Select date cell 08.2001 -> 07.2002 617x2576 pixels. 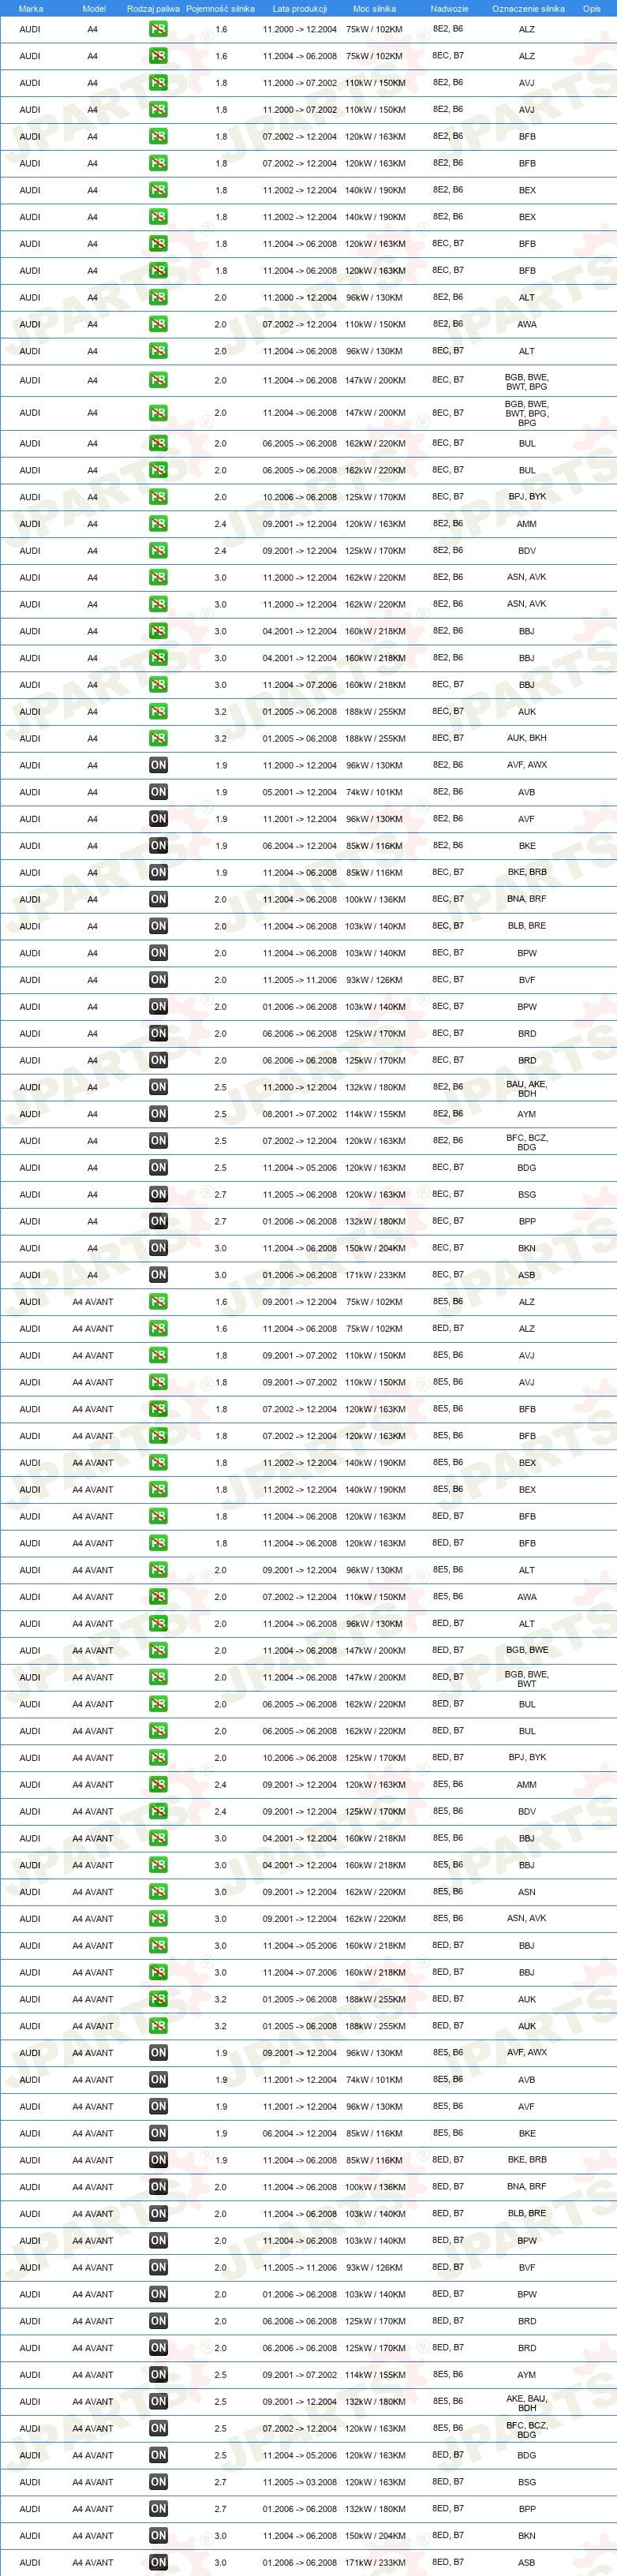[x=300, y=1114]
